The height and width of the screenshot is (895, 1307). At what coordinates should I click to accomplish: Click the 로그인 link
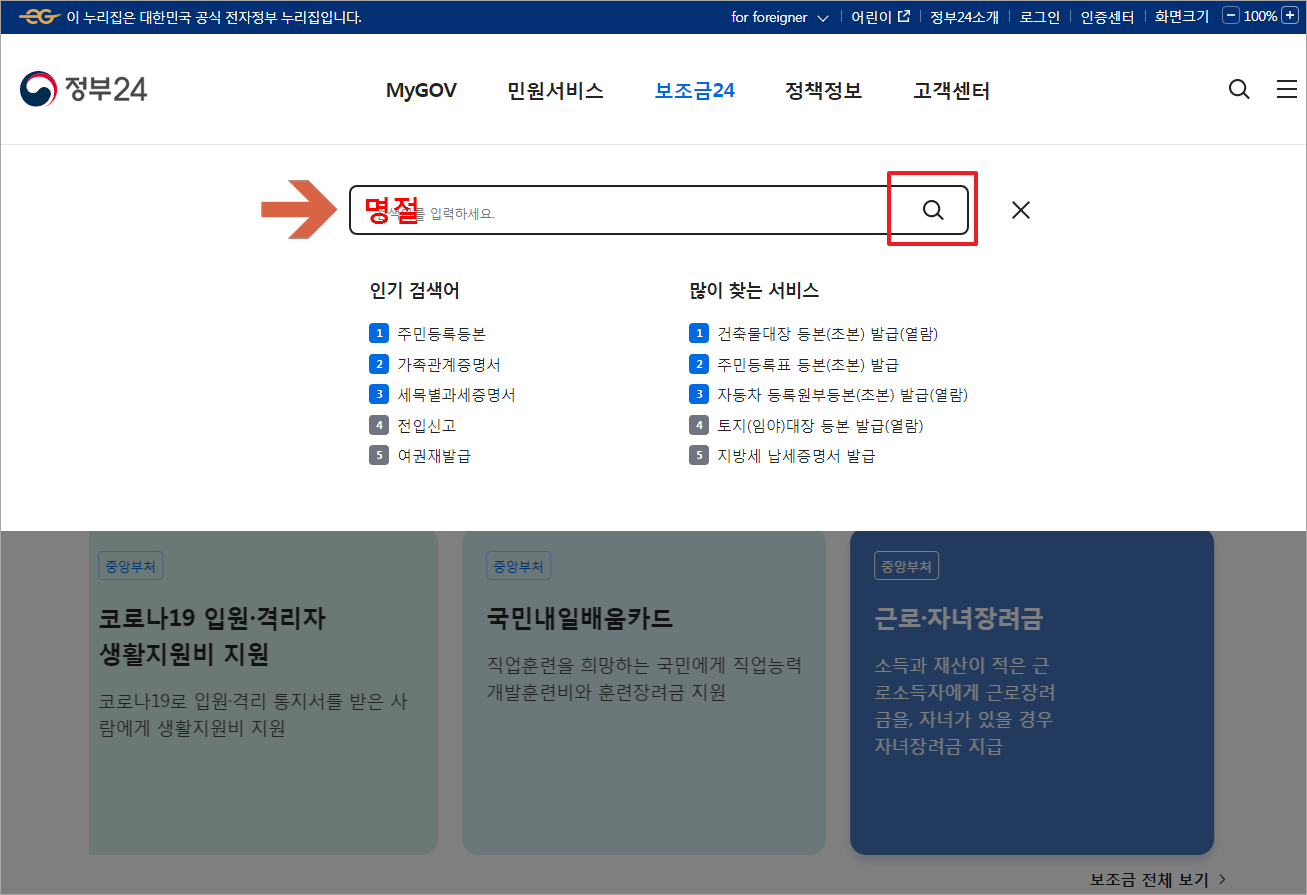(1039, 16)
